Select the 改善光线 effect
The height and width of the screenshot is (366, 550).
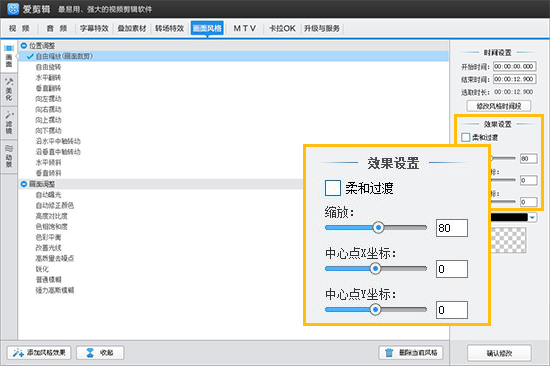coord(48,248)
